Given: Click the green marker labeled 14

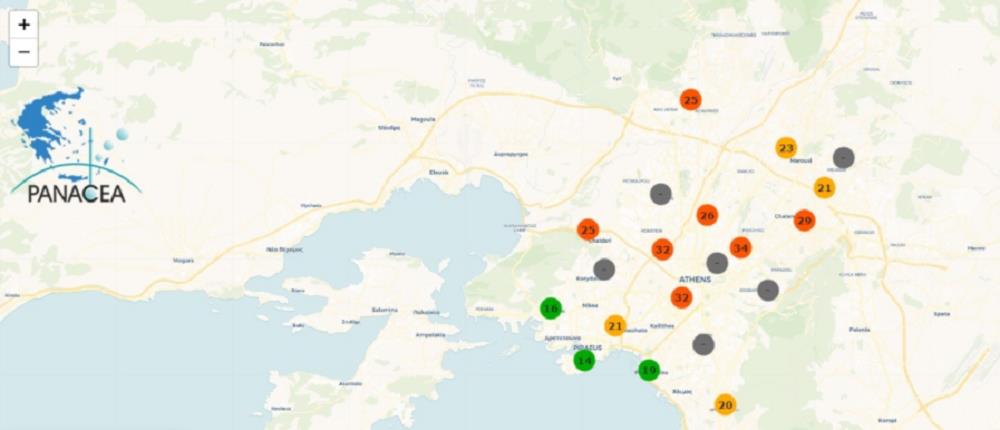Looking at the screenshot, I should (584, 360).
